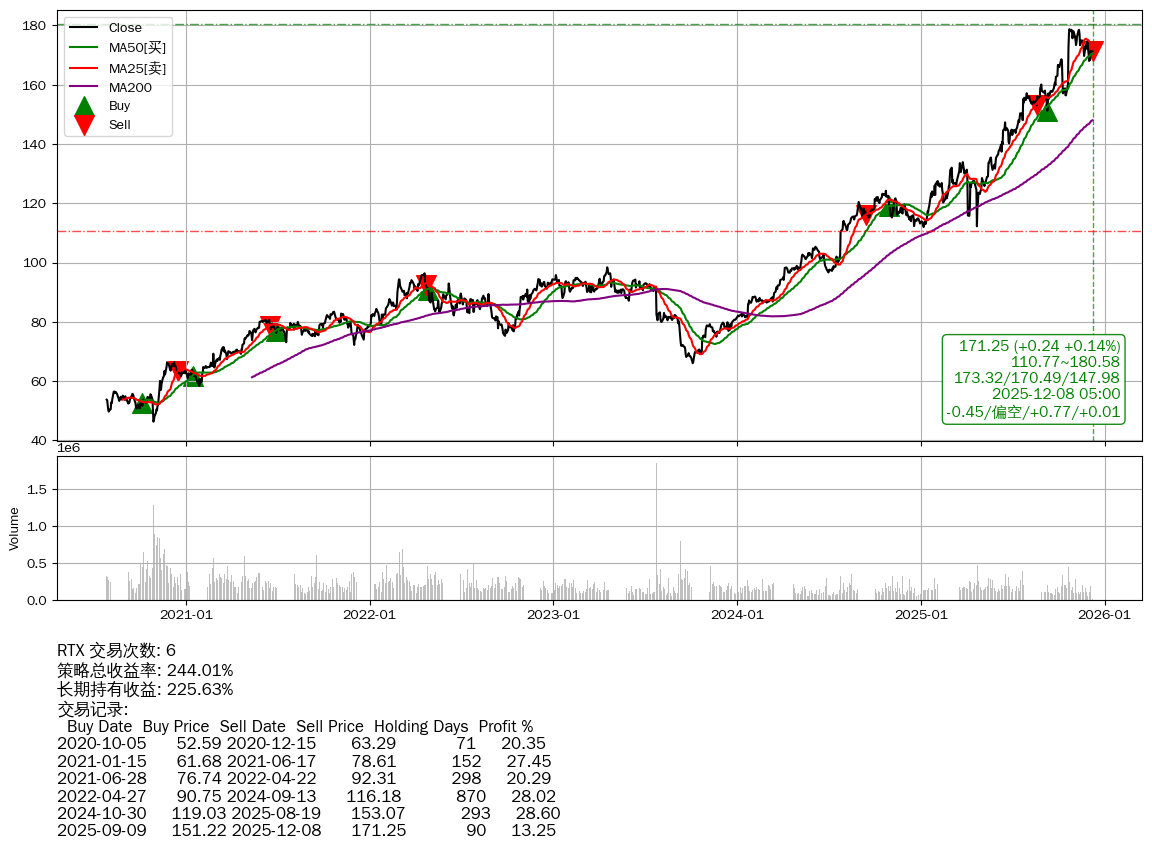Click the green Buy triangle in the legend
1152x849 pixels.
[x=85, y=106]
